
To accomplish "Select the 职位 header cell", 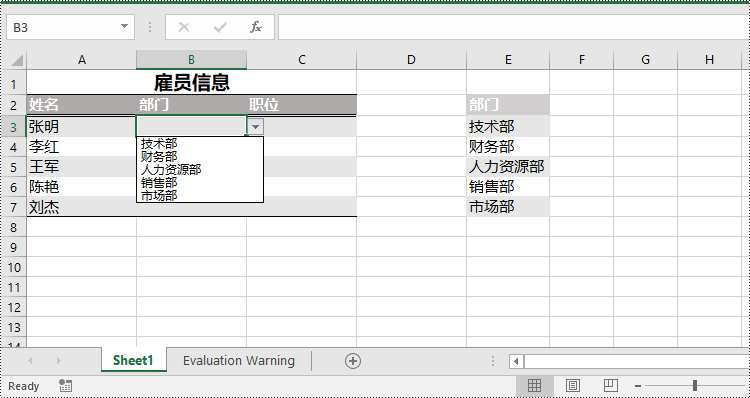I will click(302, 105).
